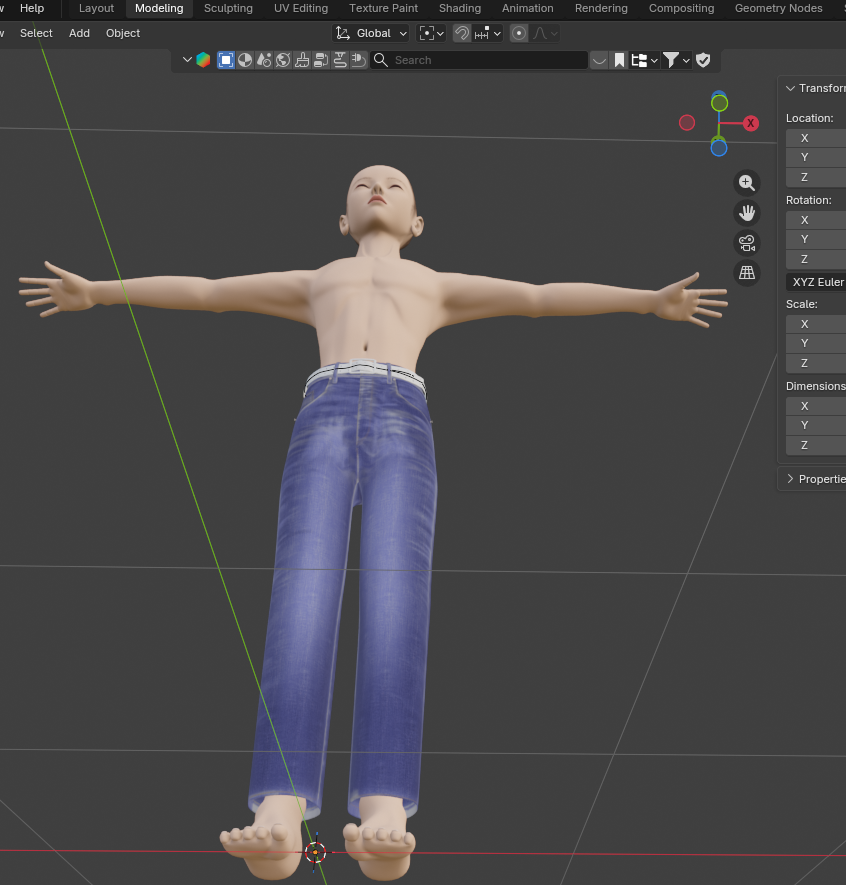Click the 3D cursor between the feet

315,852
